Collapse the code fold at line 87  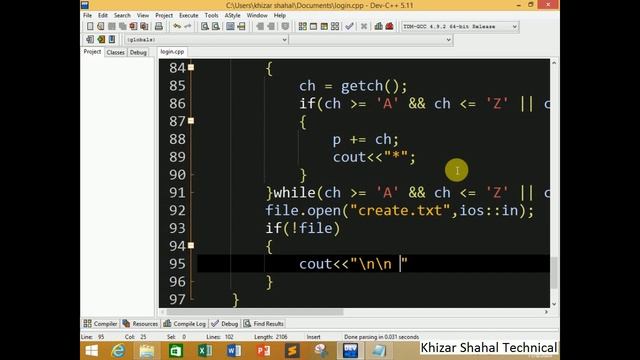(x=191, y=121)
